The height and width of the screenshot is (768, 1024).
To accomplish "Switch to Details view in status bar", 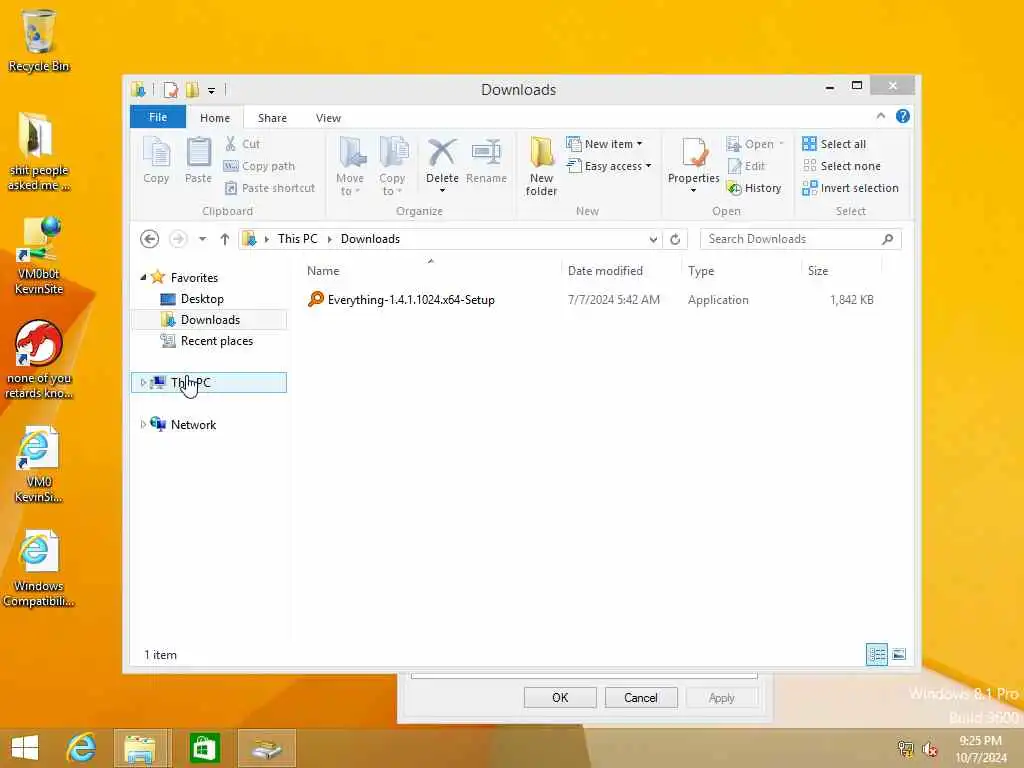I will pyautogui.click(x=876, y=654).
